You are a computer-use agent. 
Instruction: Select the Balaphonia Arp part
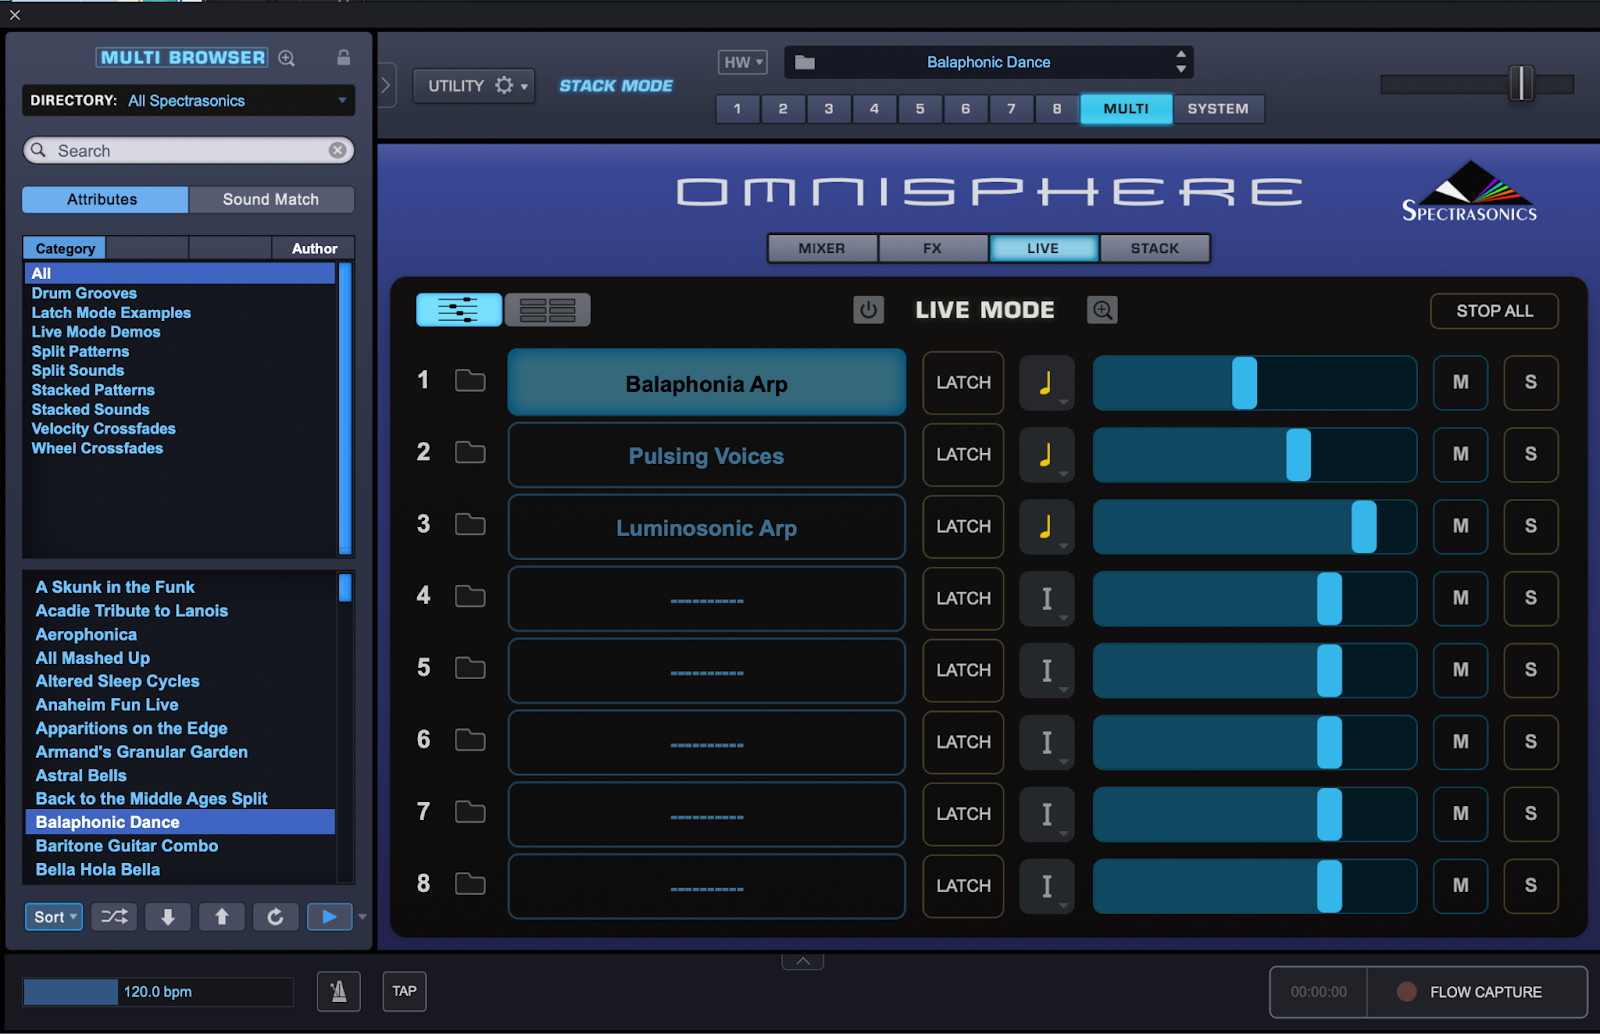[706, 382]
